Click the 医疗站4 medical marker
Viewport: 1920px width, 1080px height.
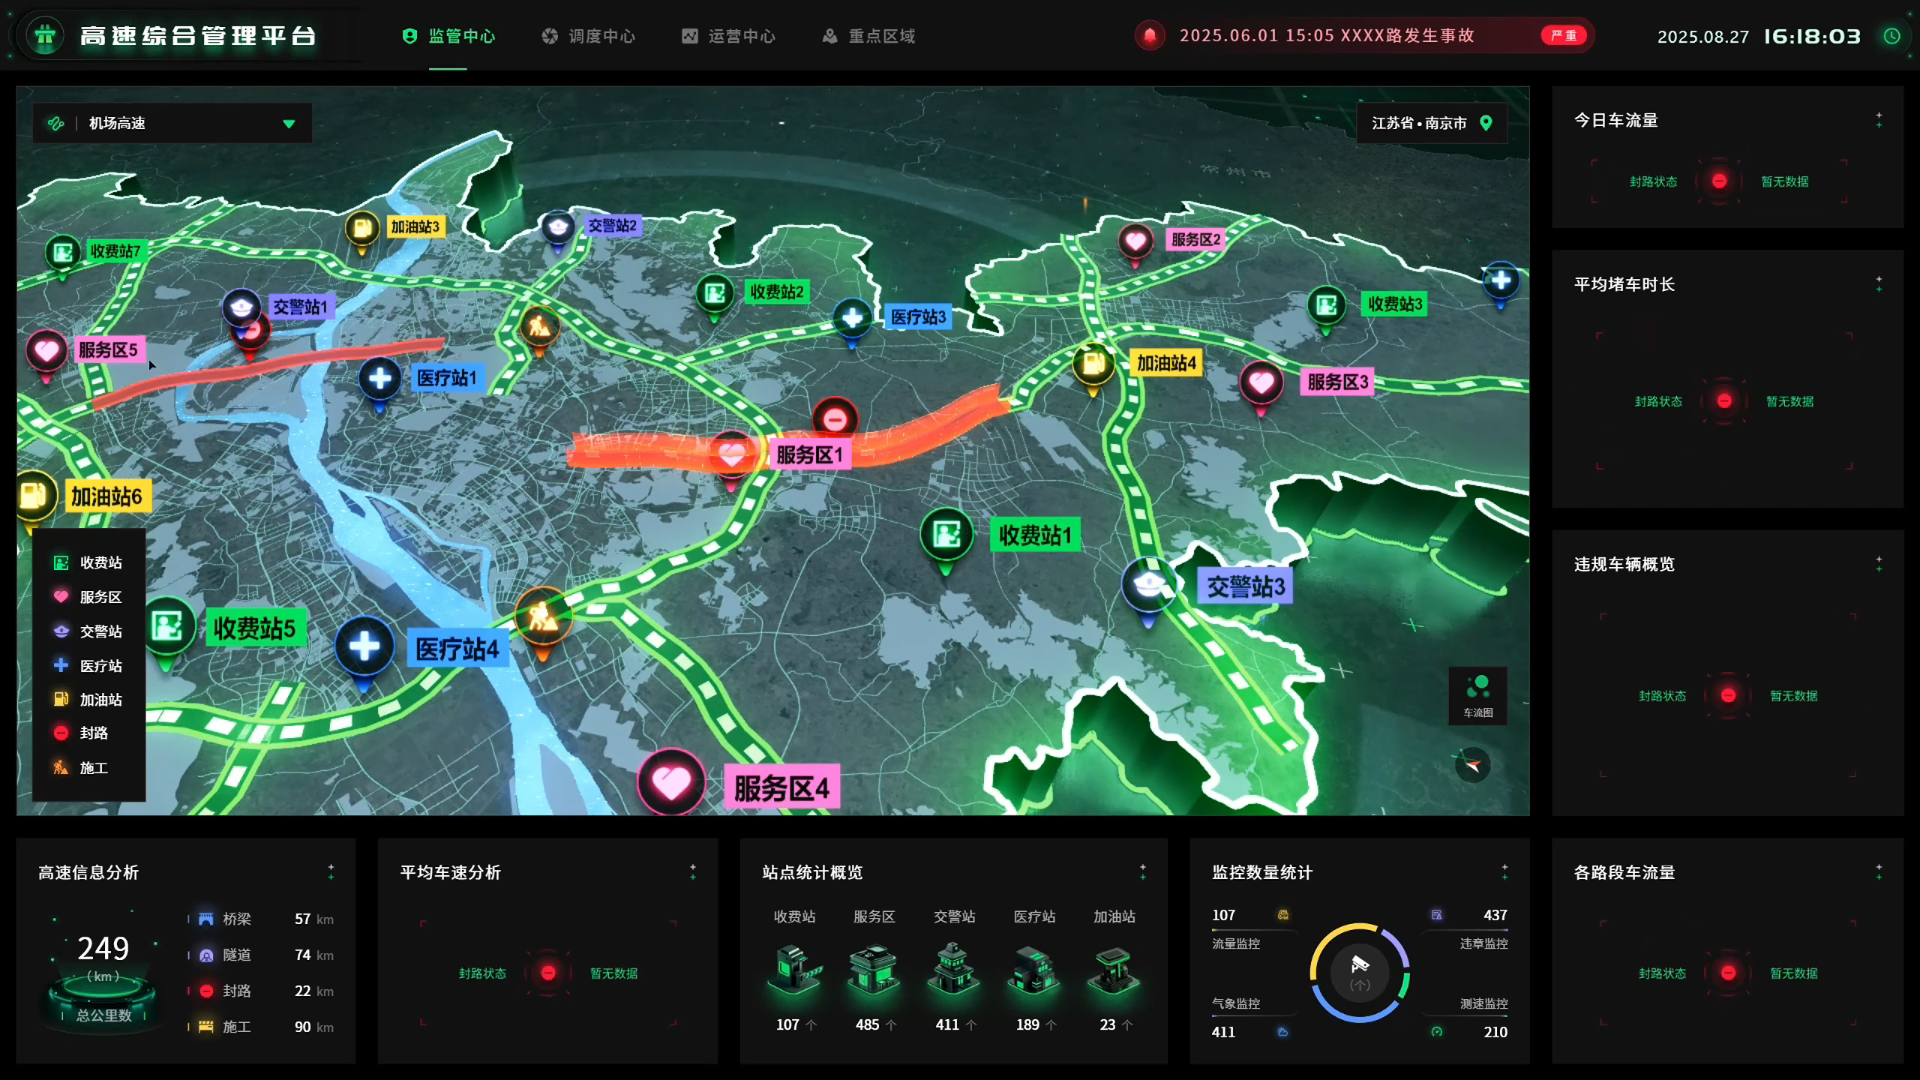pyautogui.click(x=364, y=648)
